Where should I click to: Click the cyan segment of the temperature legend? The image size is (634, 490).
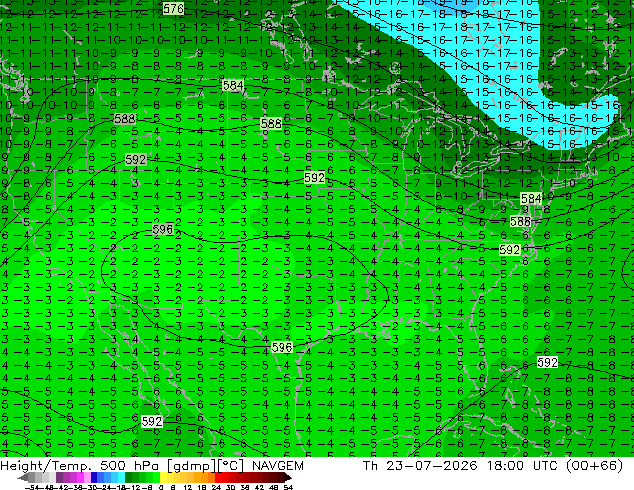121,477
